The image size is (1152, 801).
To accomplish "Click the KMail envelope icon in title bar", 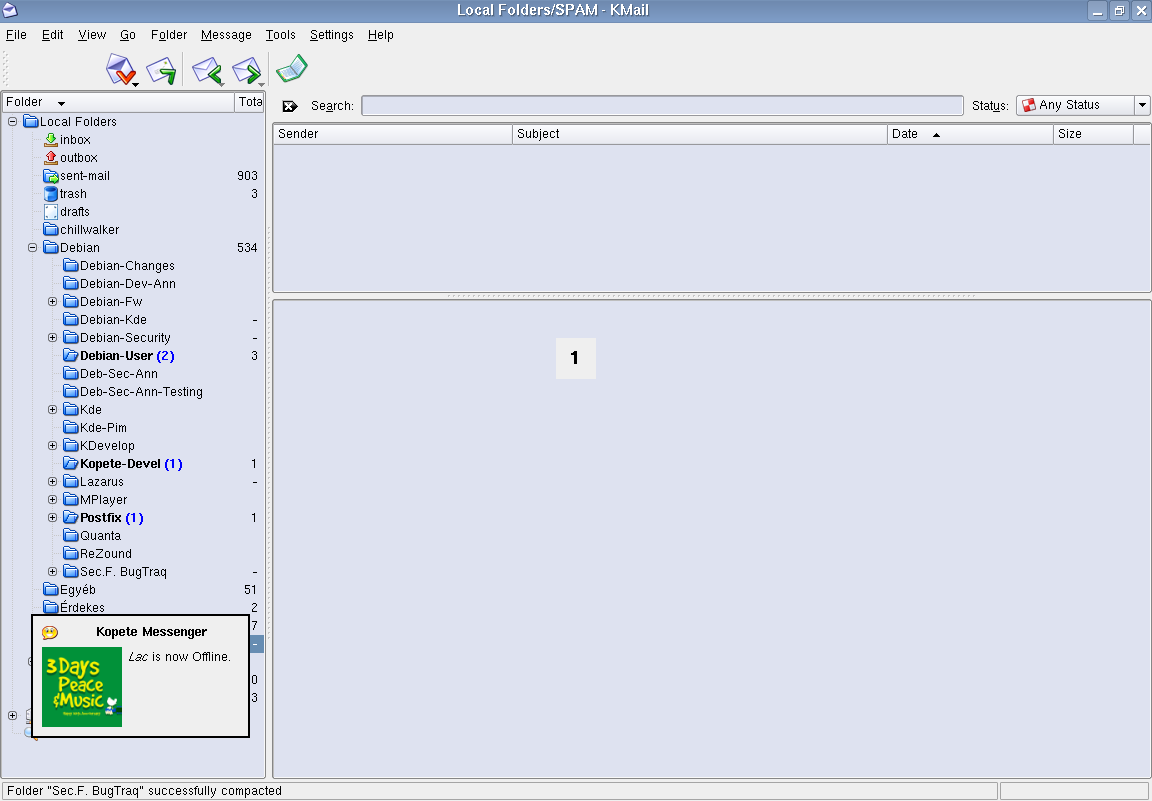I will (x=10, y=10).
